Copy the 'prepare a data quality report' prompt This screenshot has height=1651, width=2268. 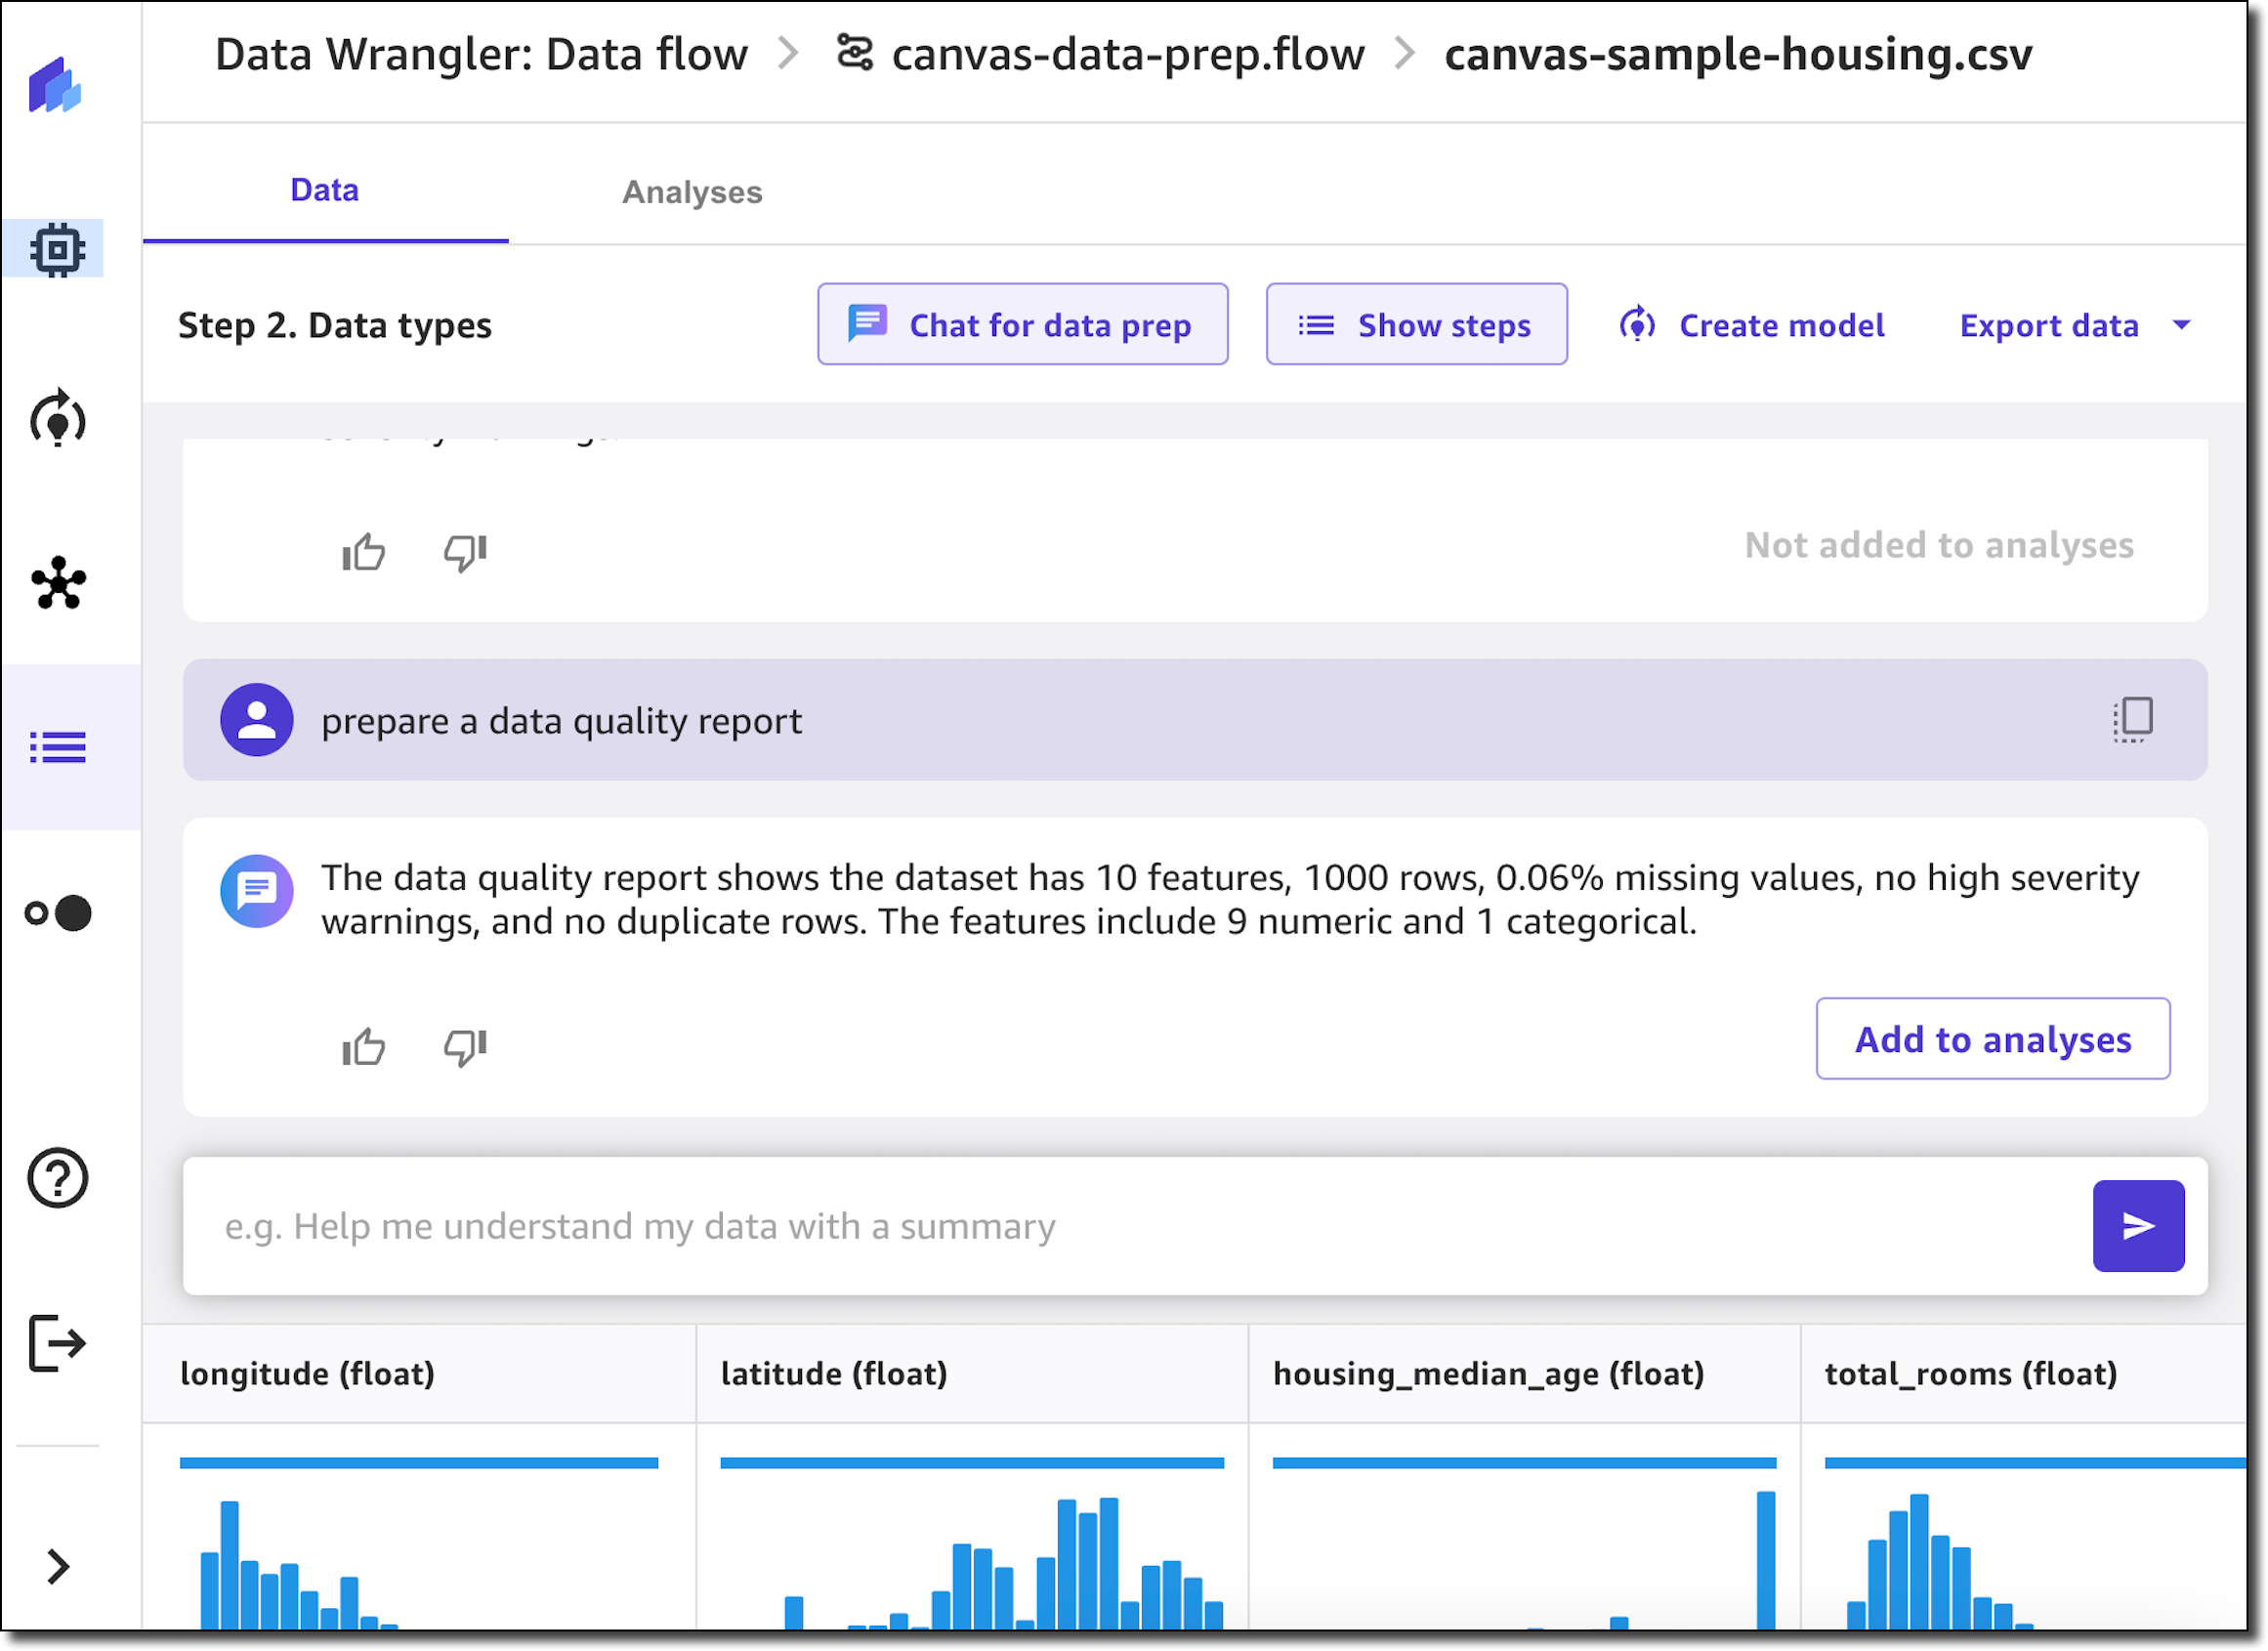tap(2132, 719)
